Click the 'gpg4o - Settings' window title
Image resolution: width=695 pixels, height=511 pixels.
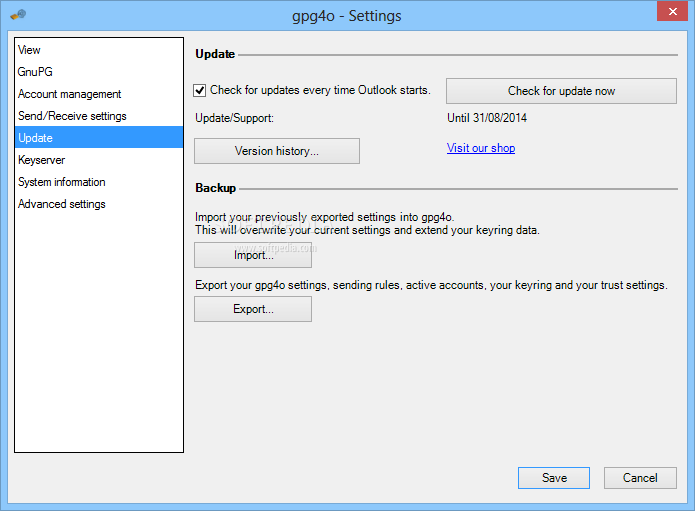click(347, 16)
